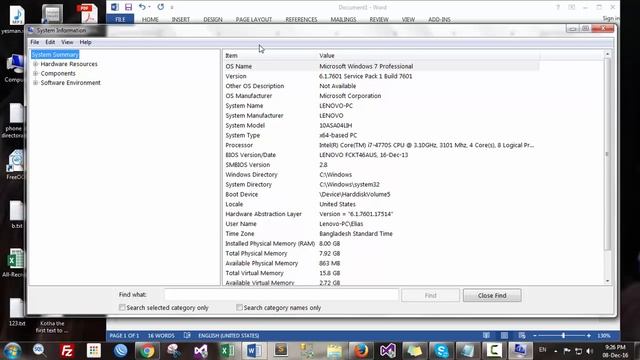Open Excel from the taskbar
This screenshot has height=360, width=640.
point(227,351)
